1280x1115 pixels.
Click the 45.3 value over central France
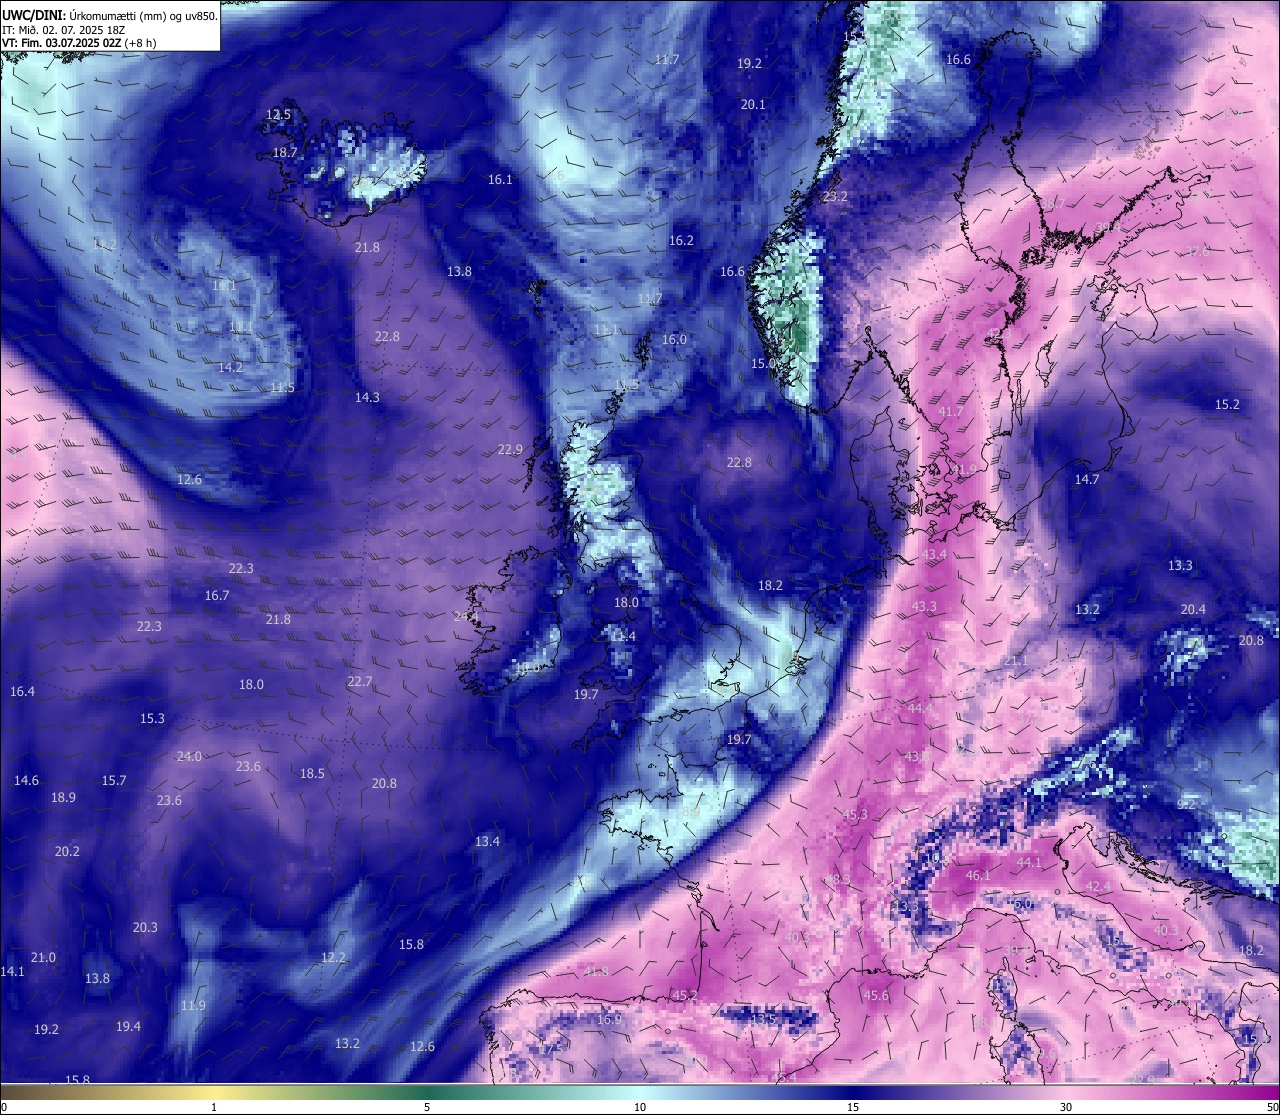coord(855,815)
